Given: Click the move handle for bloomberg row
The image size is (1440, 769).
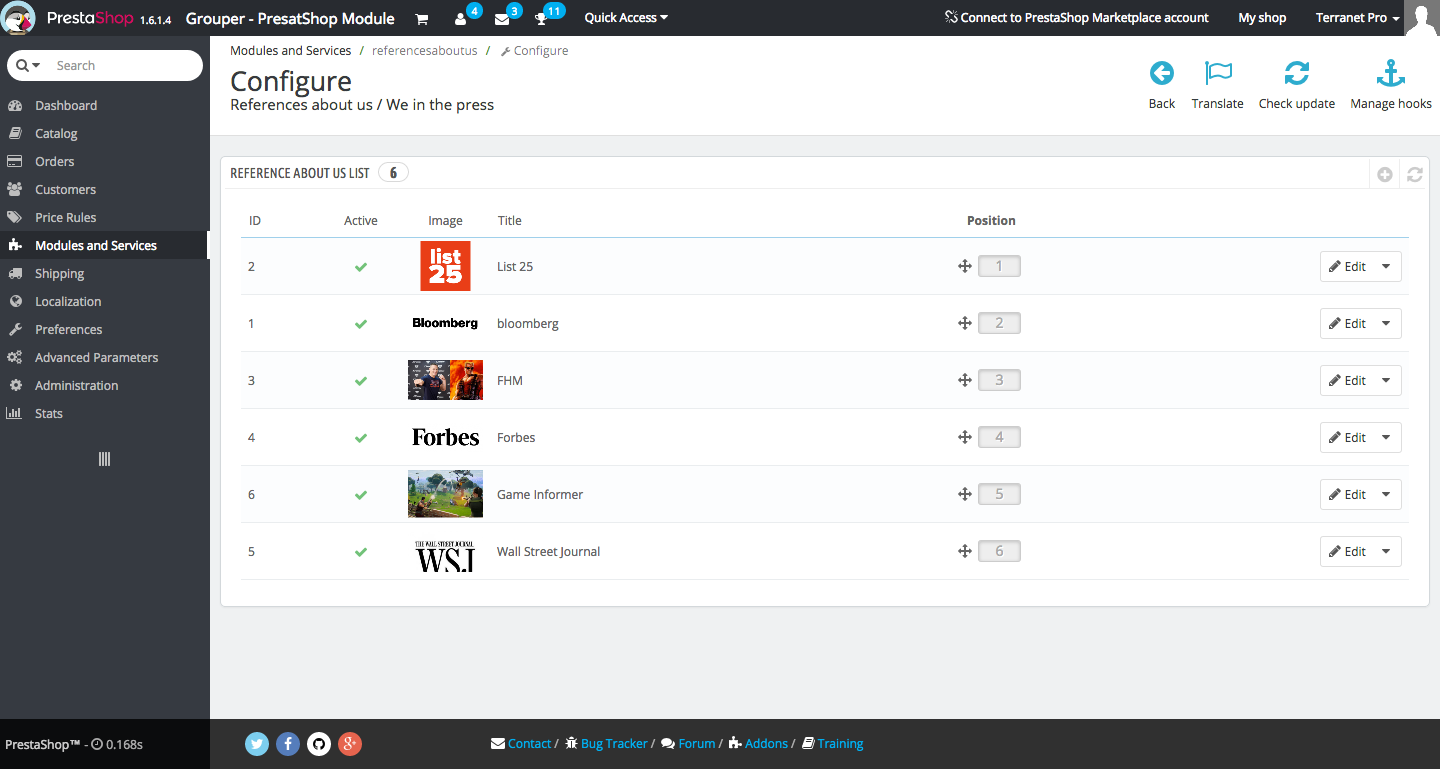Looking at the screenshot, I should [x=965, y=323].
